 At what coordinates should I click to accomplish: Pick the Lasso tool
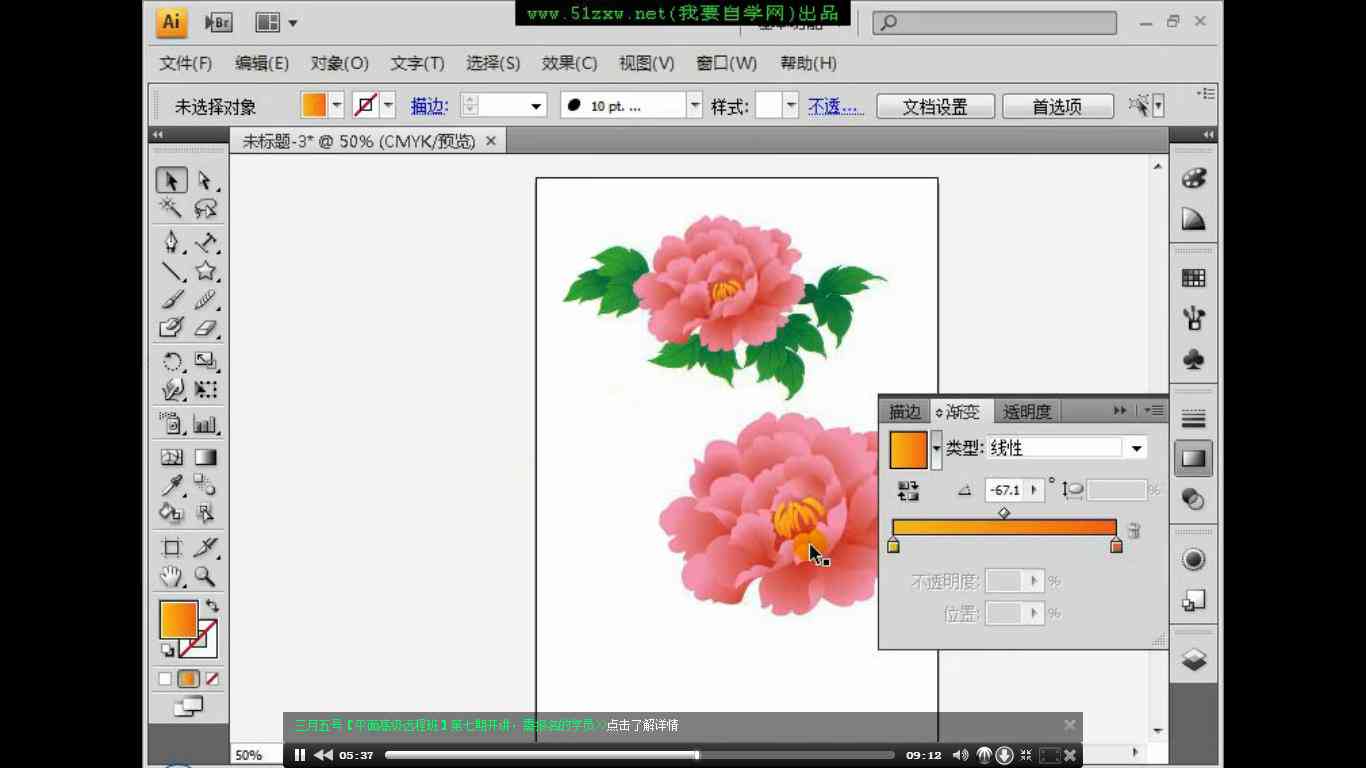point(205,208)
